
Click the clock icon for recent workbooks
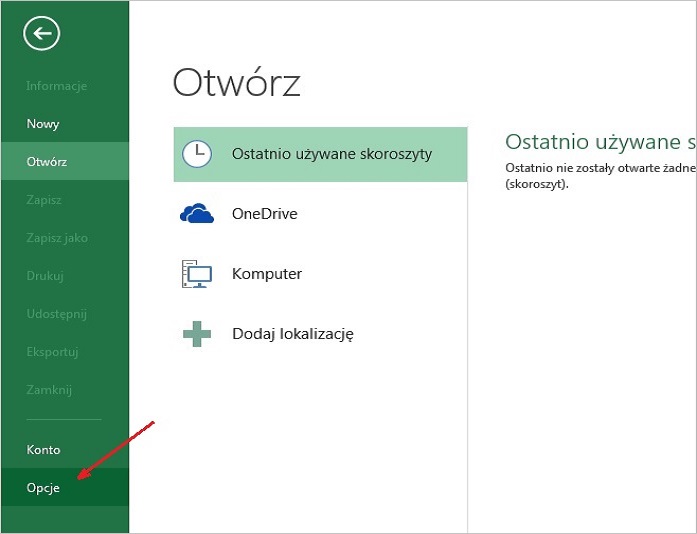197,154
